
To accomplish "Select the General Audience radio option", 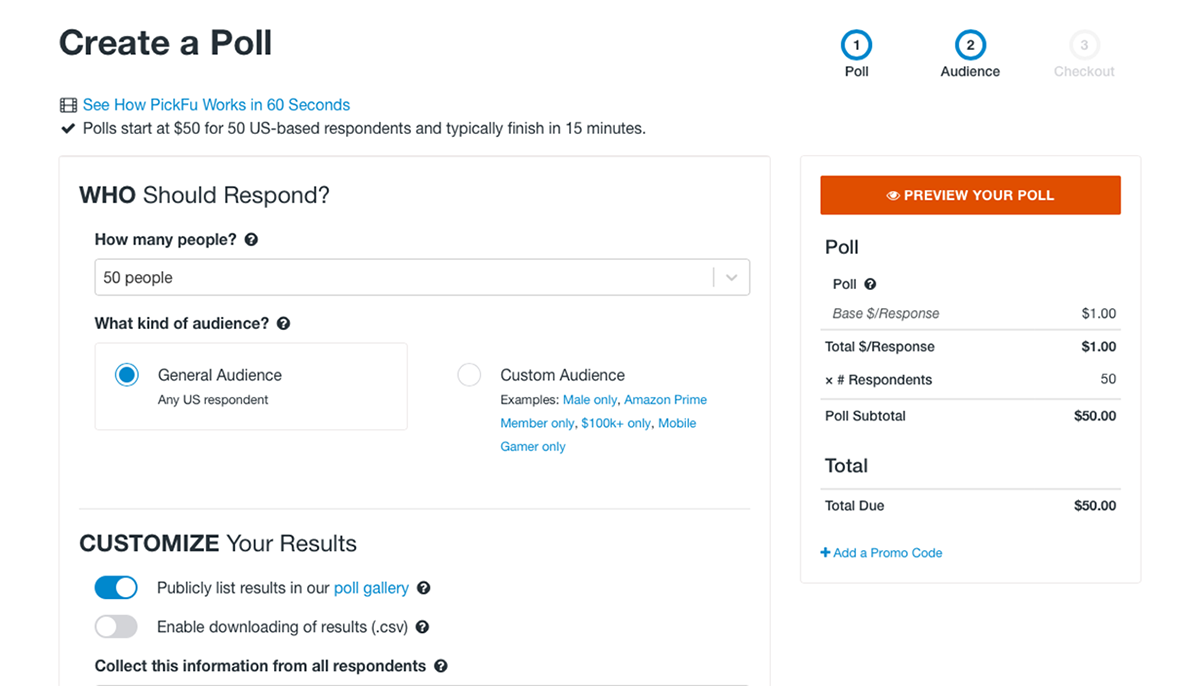I will pos(127,375).
